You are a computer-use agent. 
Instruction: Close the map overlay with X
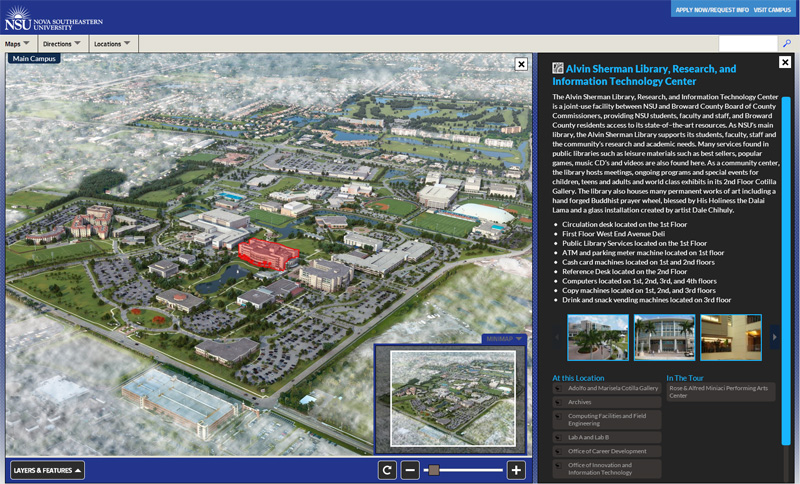tap(521, 64)
